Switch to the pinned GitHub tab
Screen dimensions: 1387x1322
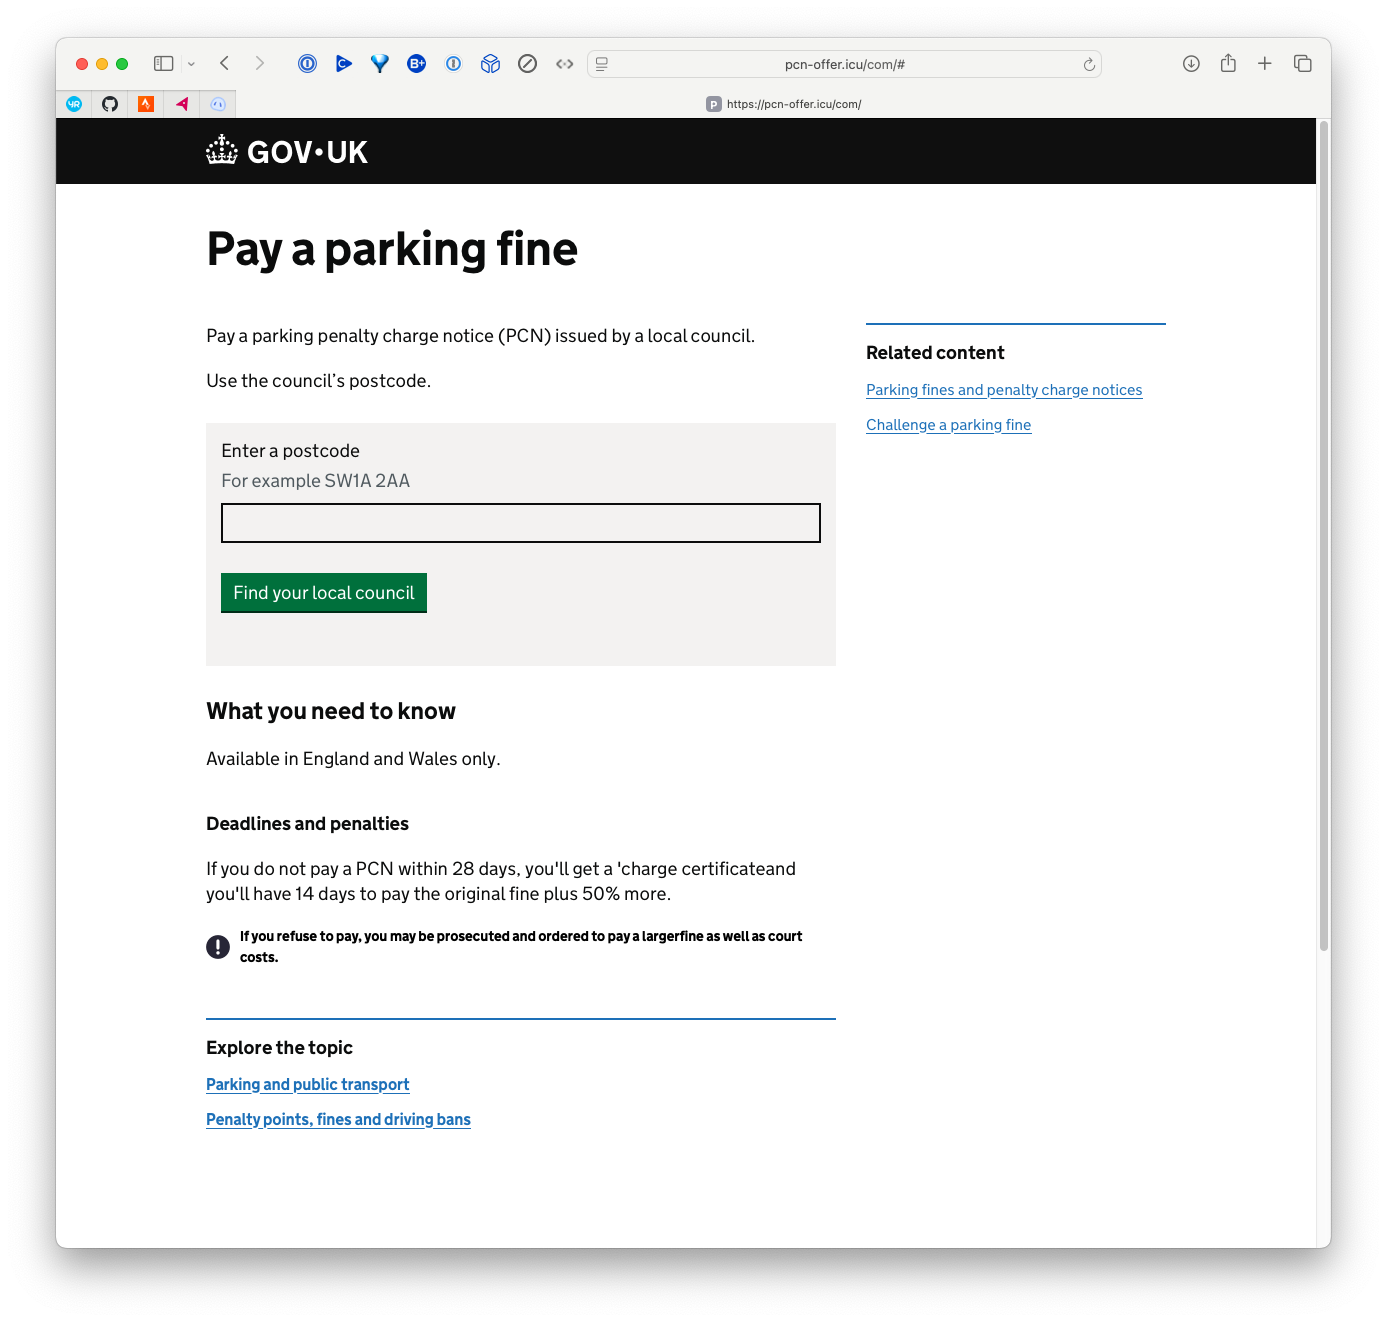click(x=110, y=104)
